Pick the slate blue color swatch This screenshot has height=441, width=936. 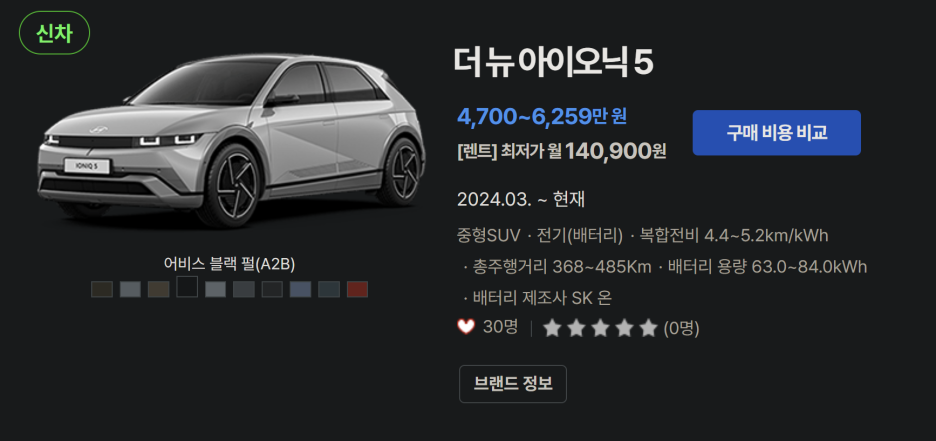pyautogui.click(x=301, y=289)
